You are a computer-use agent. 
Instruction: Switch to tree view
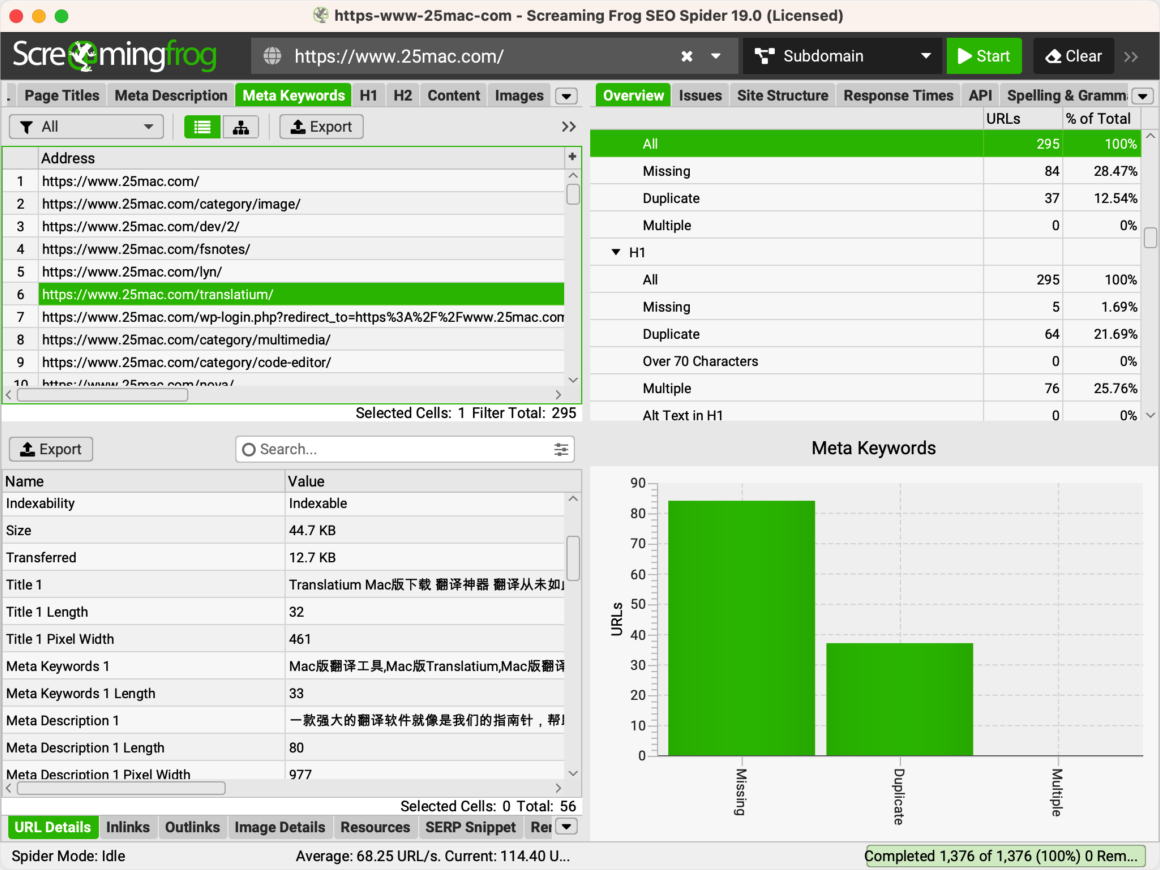(x=240, y=127)
